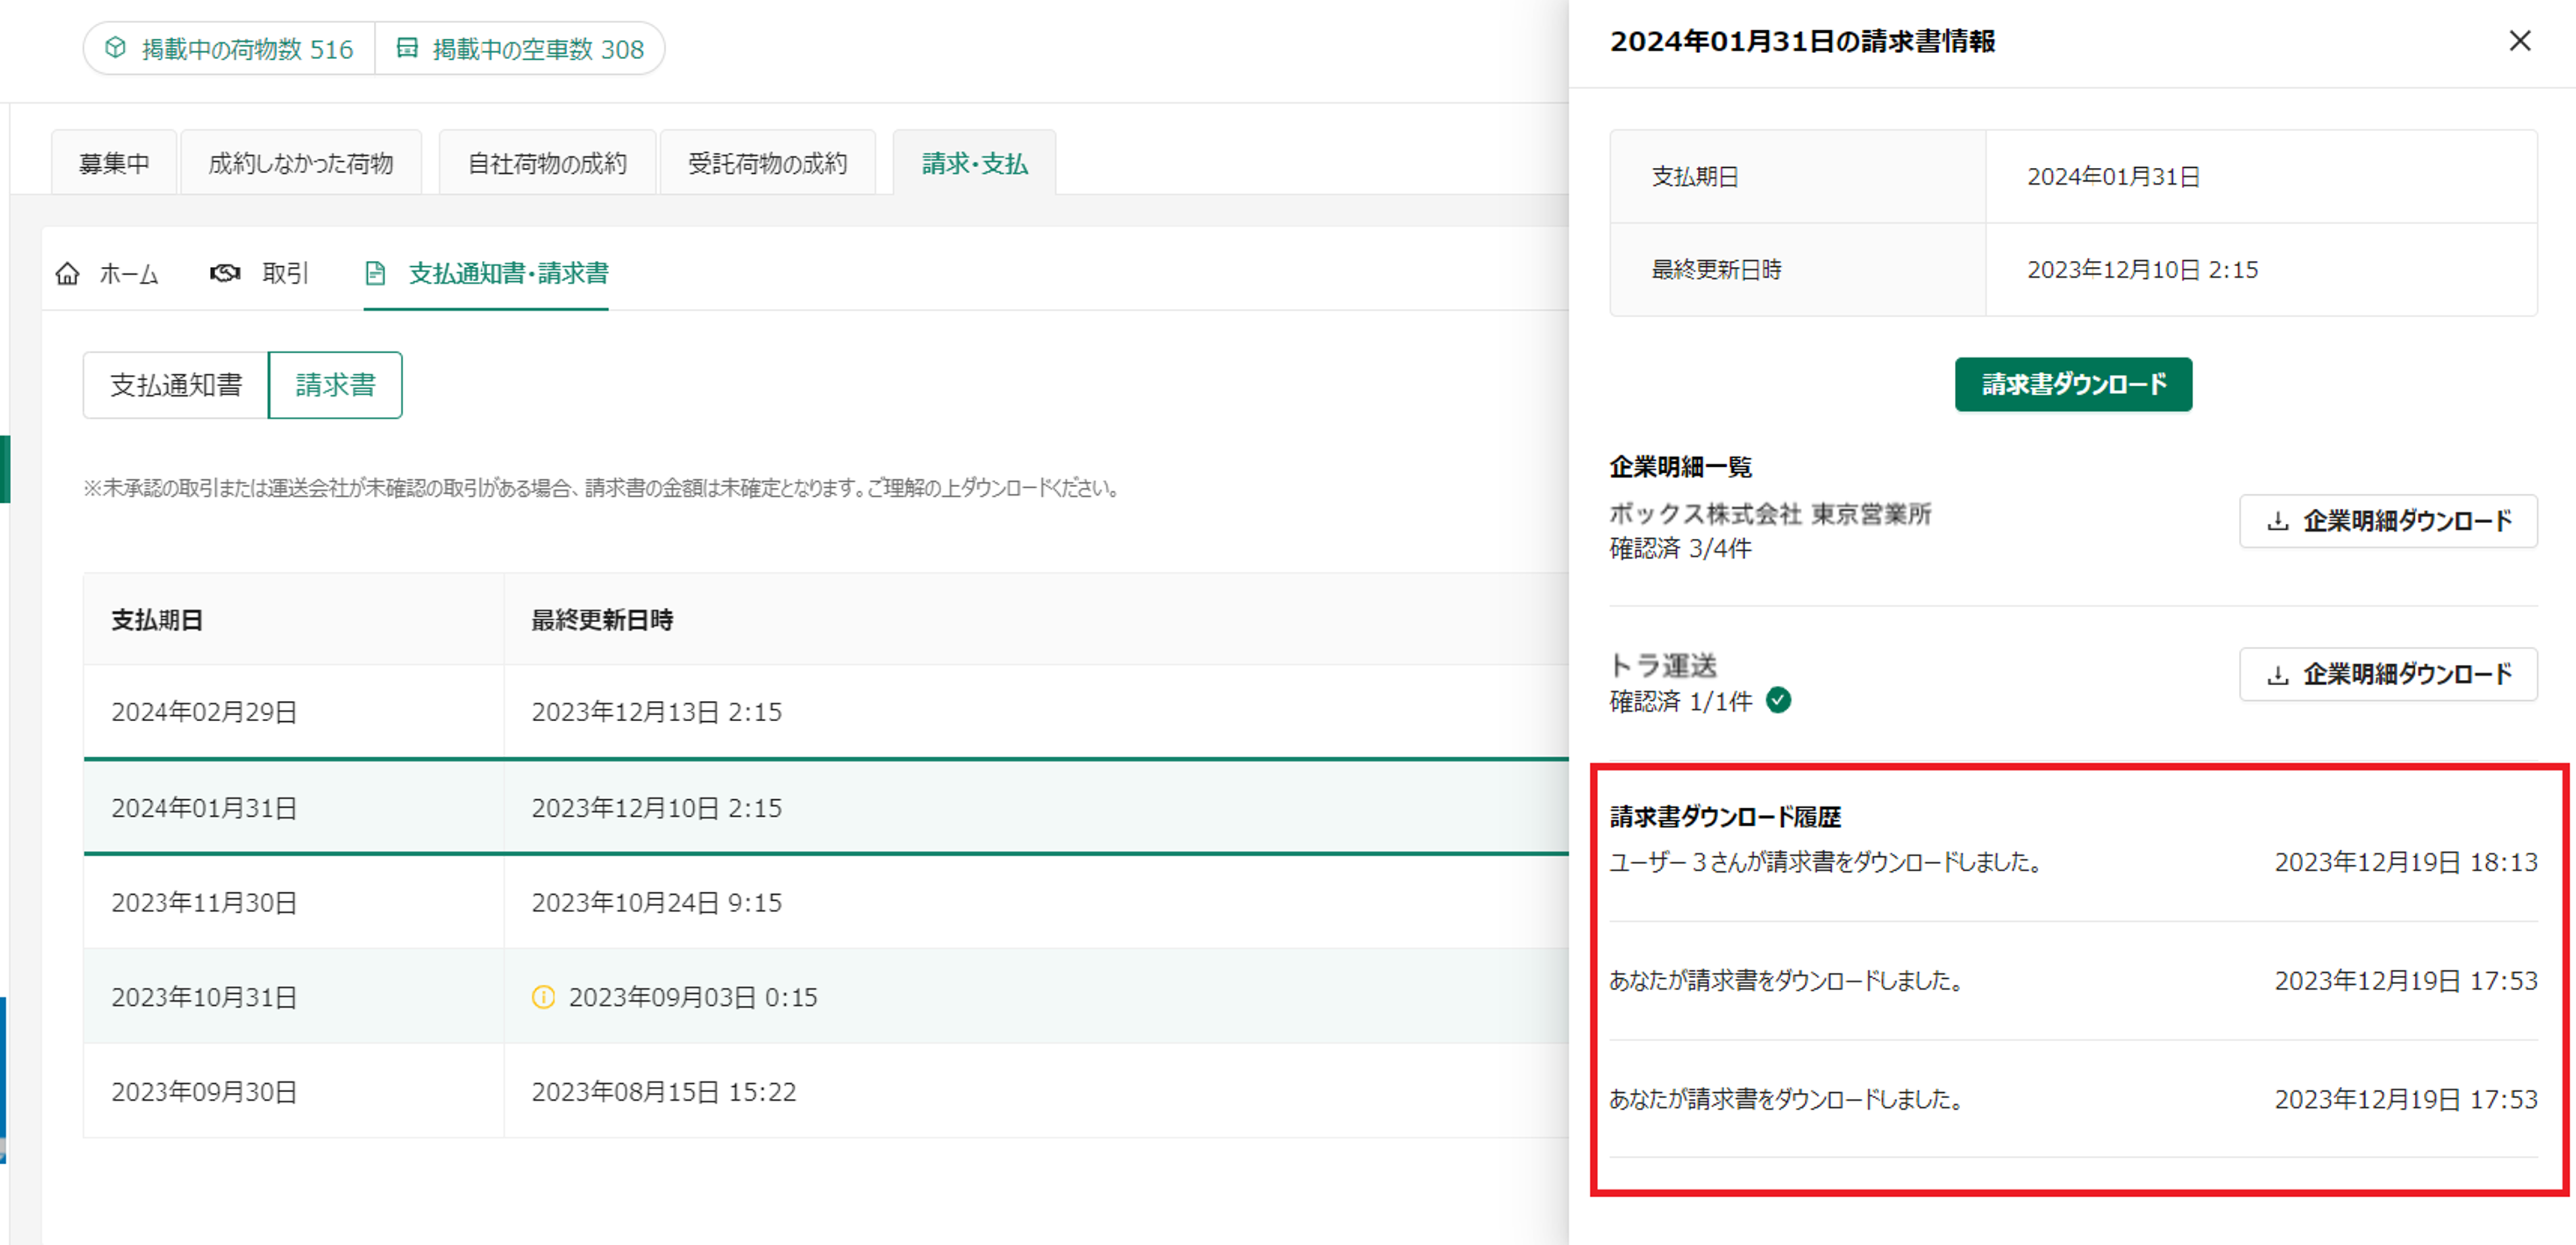Click 確認済 3/4件 status text

(1681, 548)
